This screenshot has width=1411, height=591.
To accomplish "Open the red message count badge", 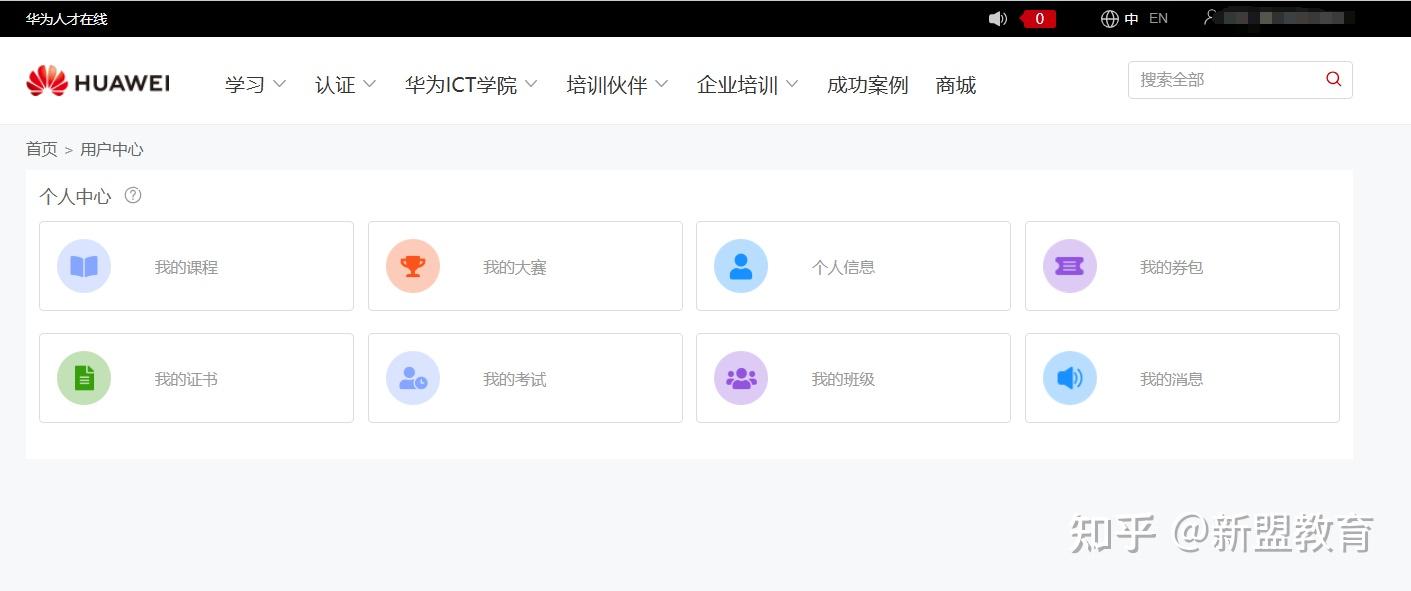I will click(1039, 19).
